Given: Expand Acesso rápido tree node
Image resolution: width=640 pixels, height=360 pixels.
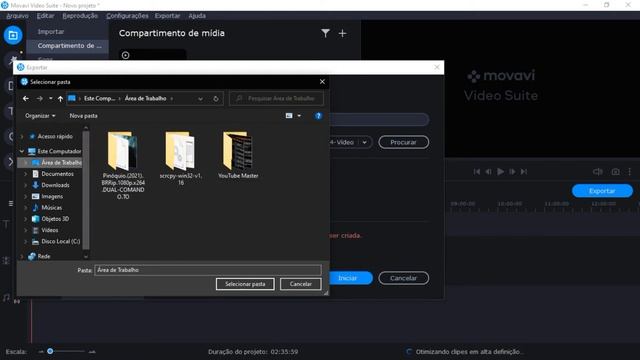Looking at the screenshot, I should point(22,136).
